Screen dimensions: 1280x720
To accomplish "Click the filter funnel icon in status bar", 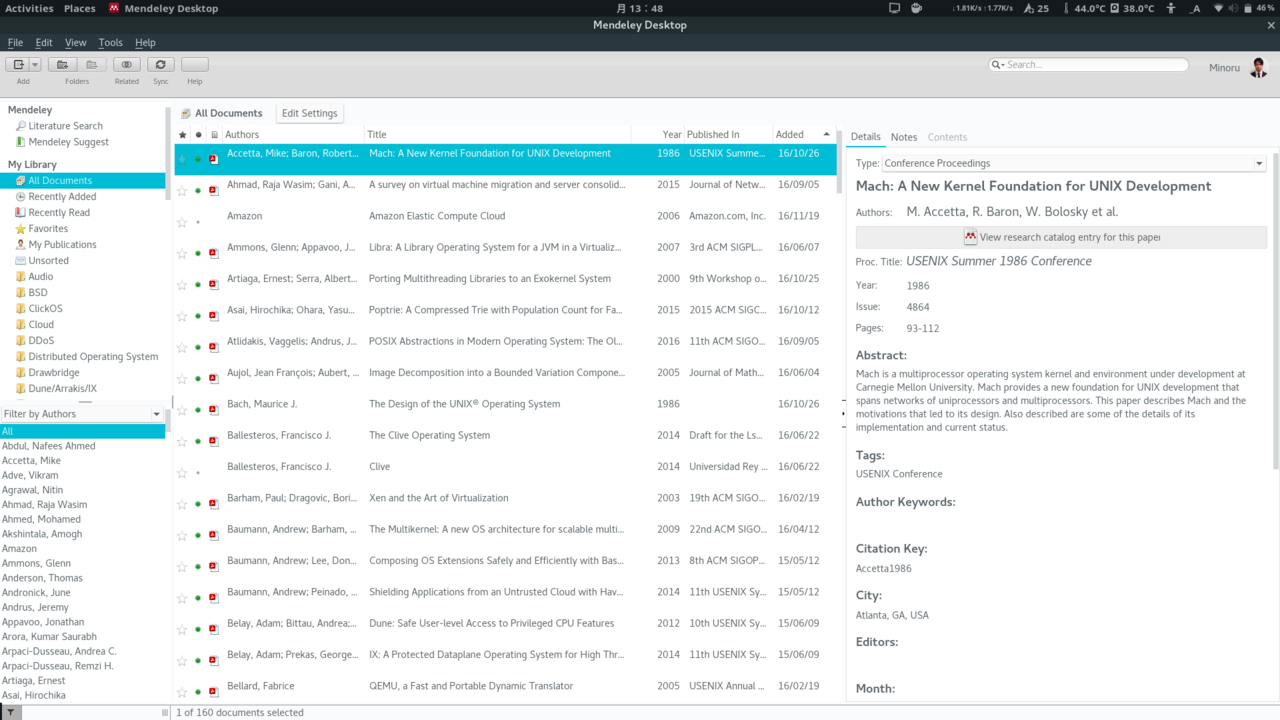I will (10, 713).
